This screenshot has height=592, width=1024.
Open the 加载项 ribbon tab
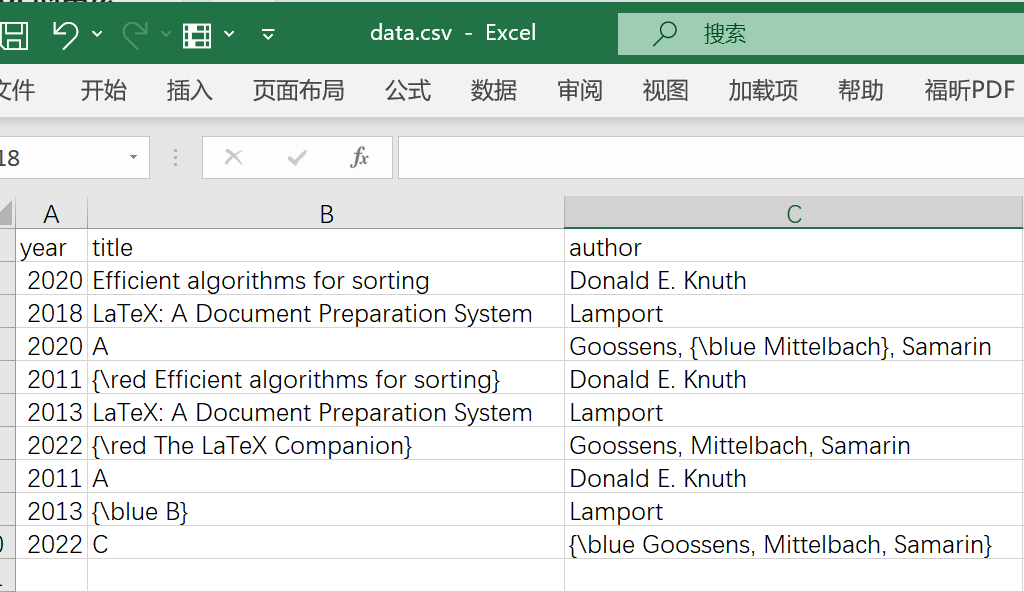(x=763, y=90)
